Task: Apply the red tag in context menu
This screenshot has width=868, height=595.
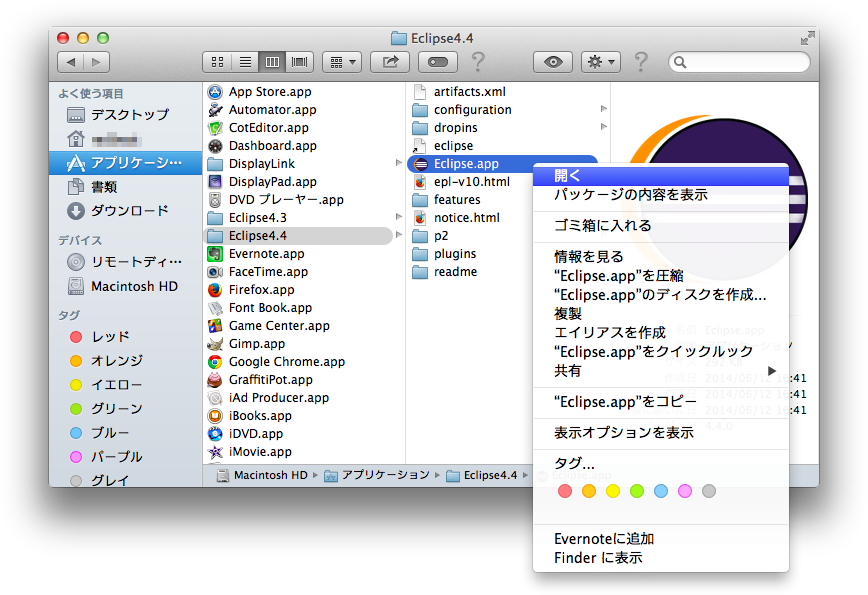Action: [565, 491]
